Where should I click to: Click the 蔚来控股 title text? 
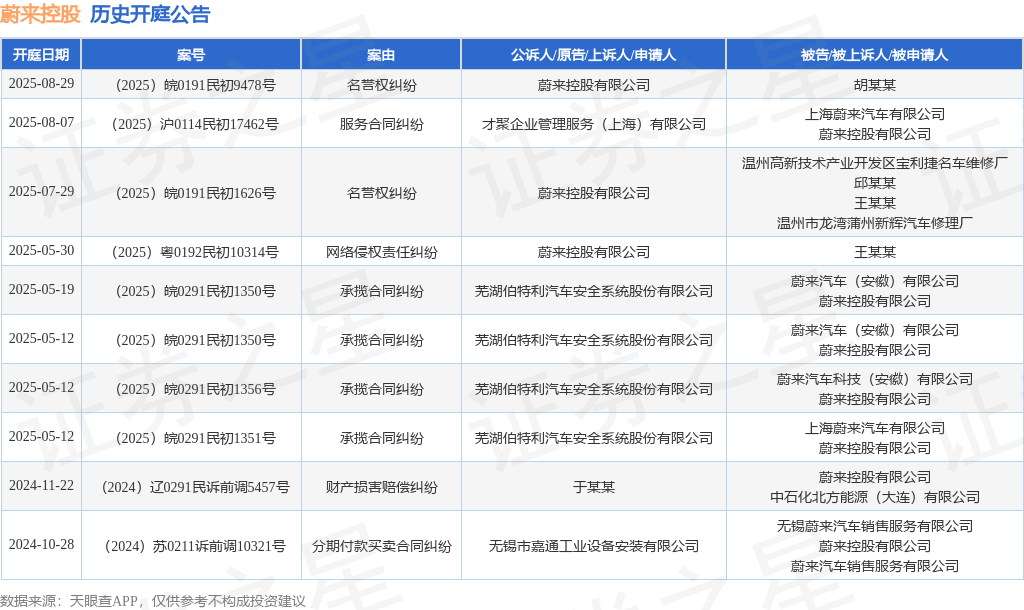pyautogui.click(x=40, y=14)
